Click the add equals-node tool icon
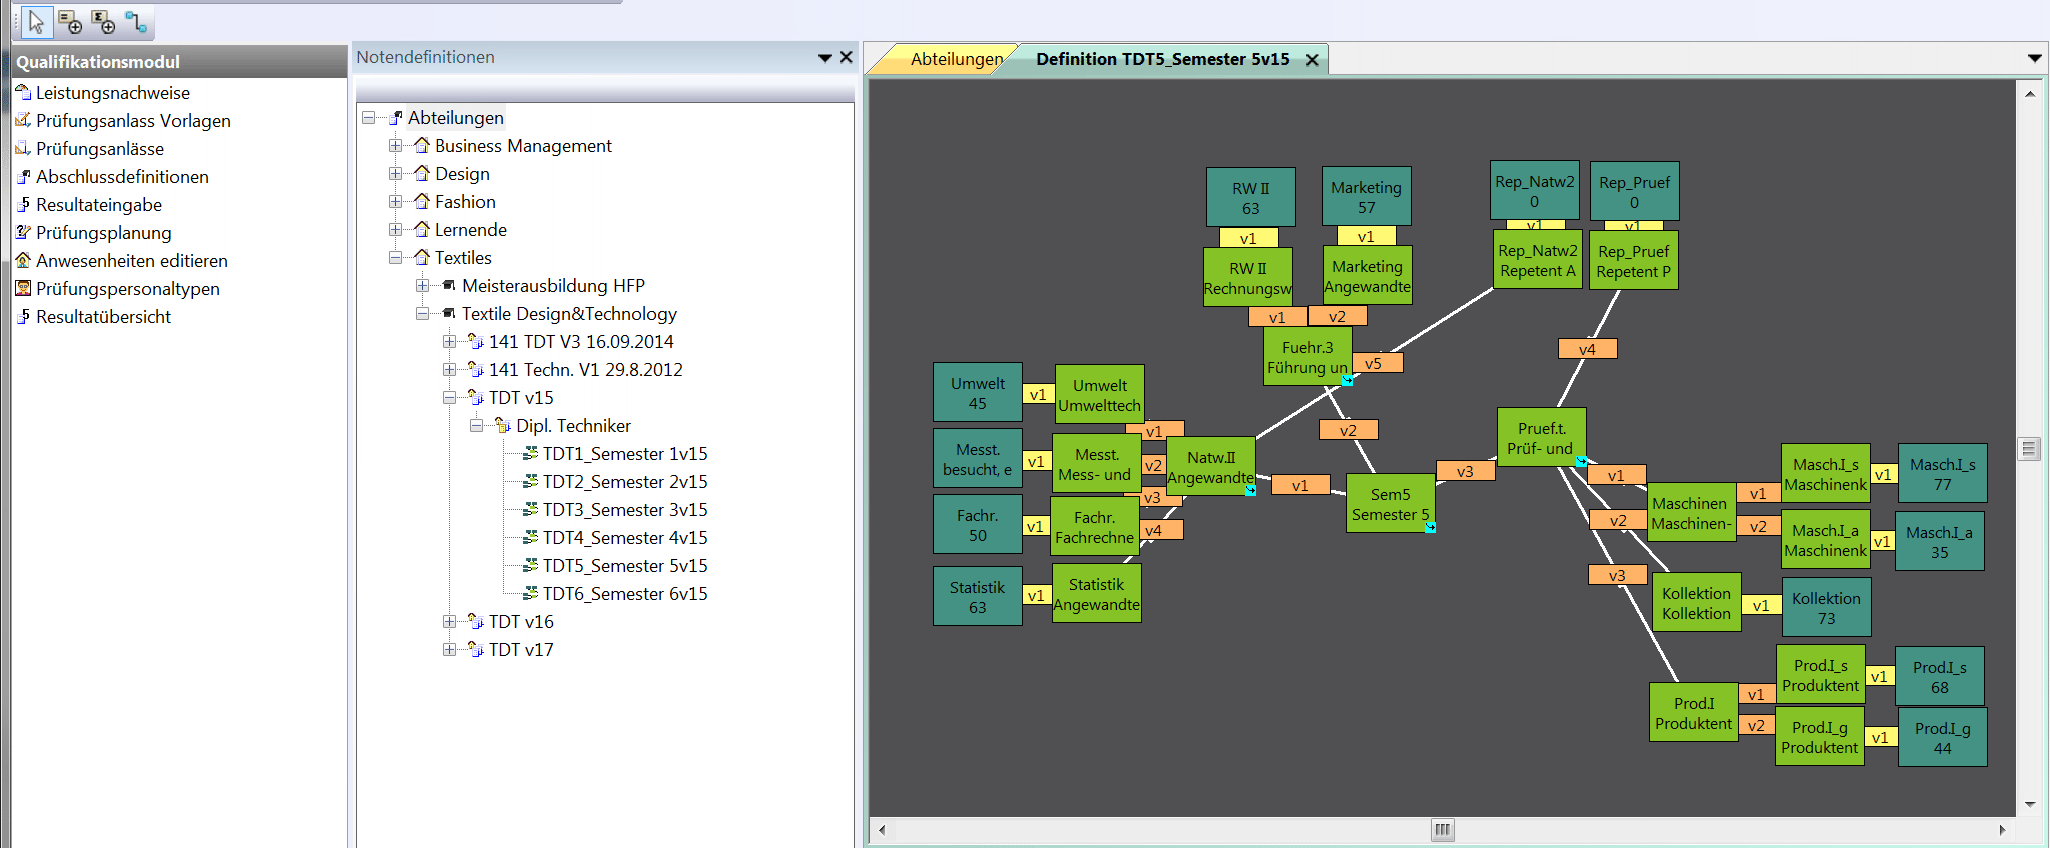This screenshot has height=848, width=2050. point(70,21)
